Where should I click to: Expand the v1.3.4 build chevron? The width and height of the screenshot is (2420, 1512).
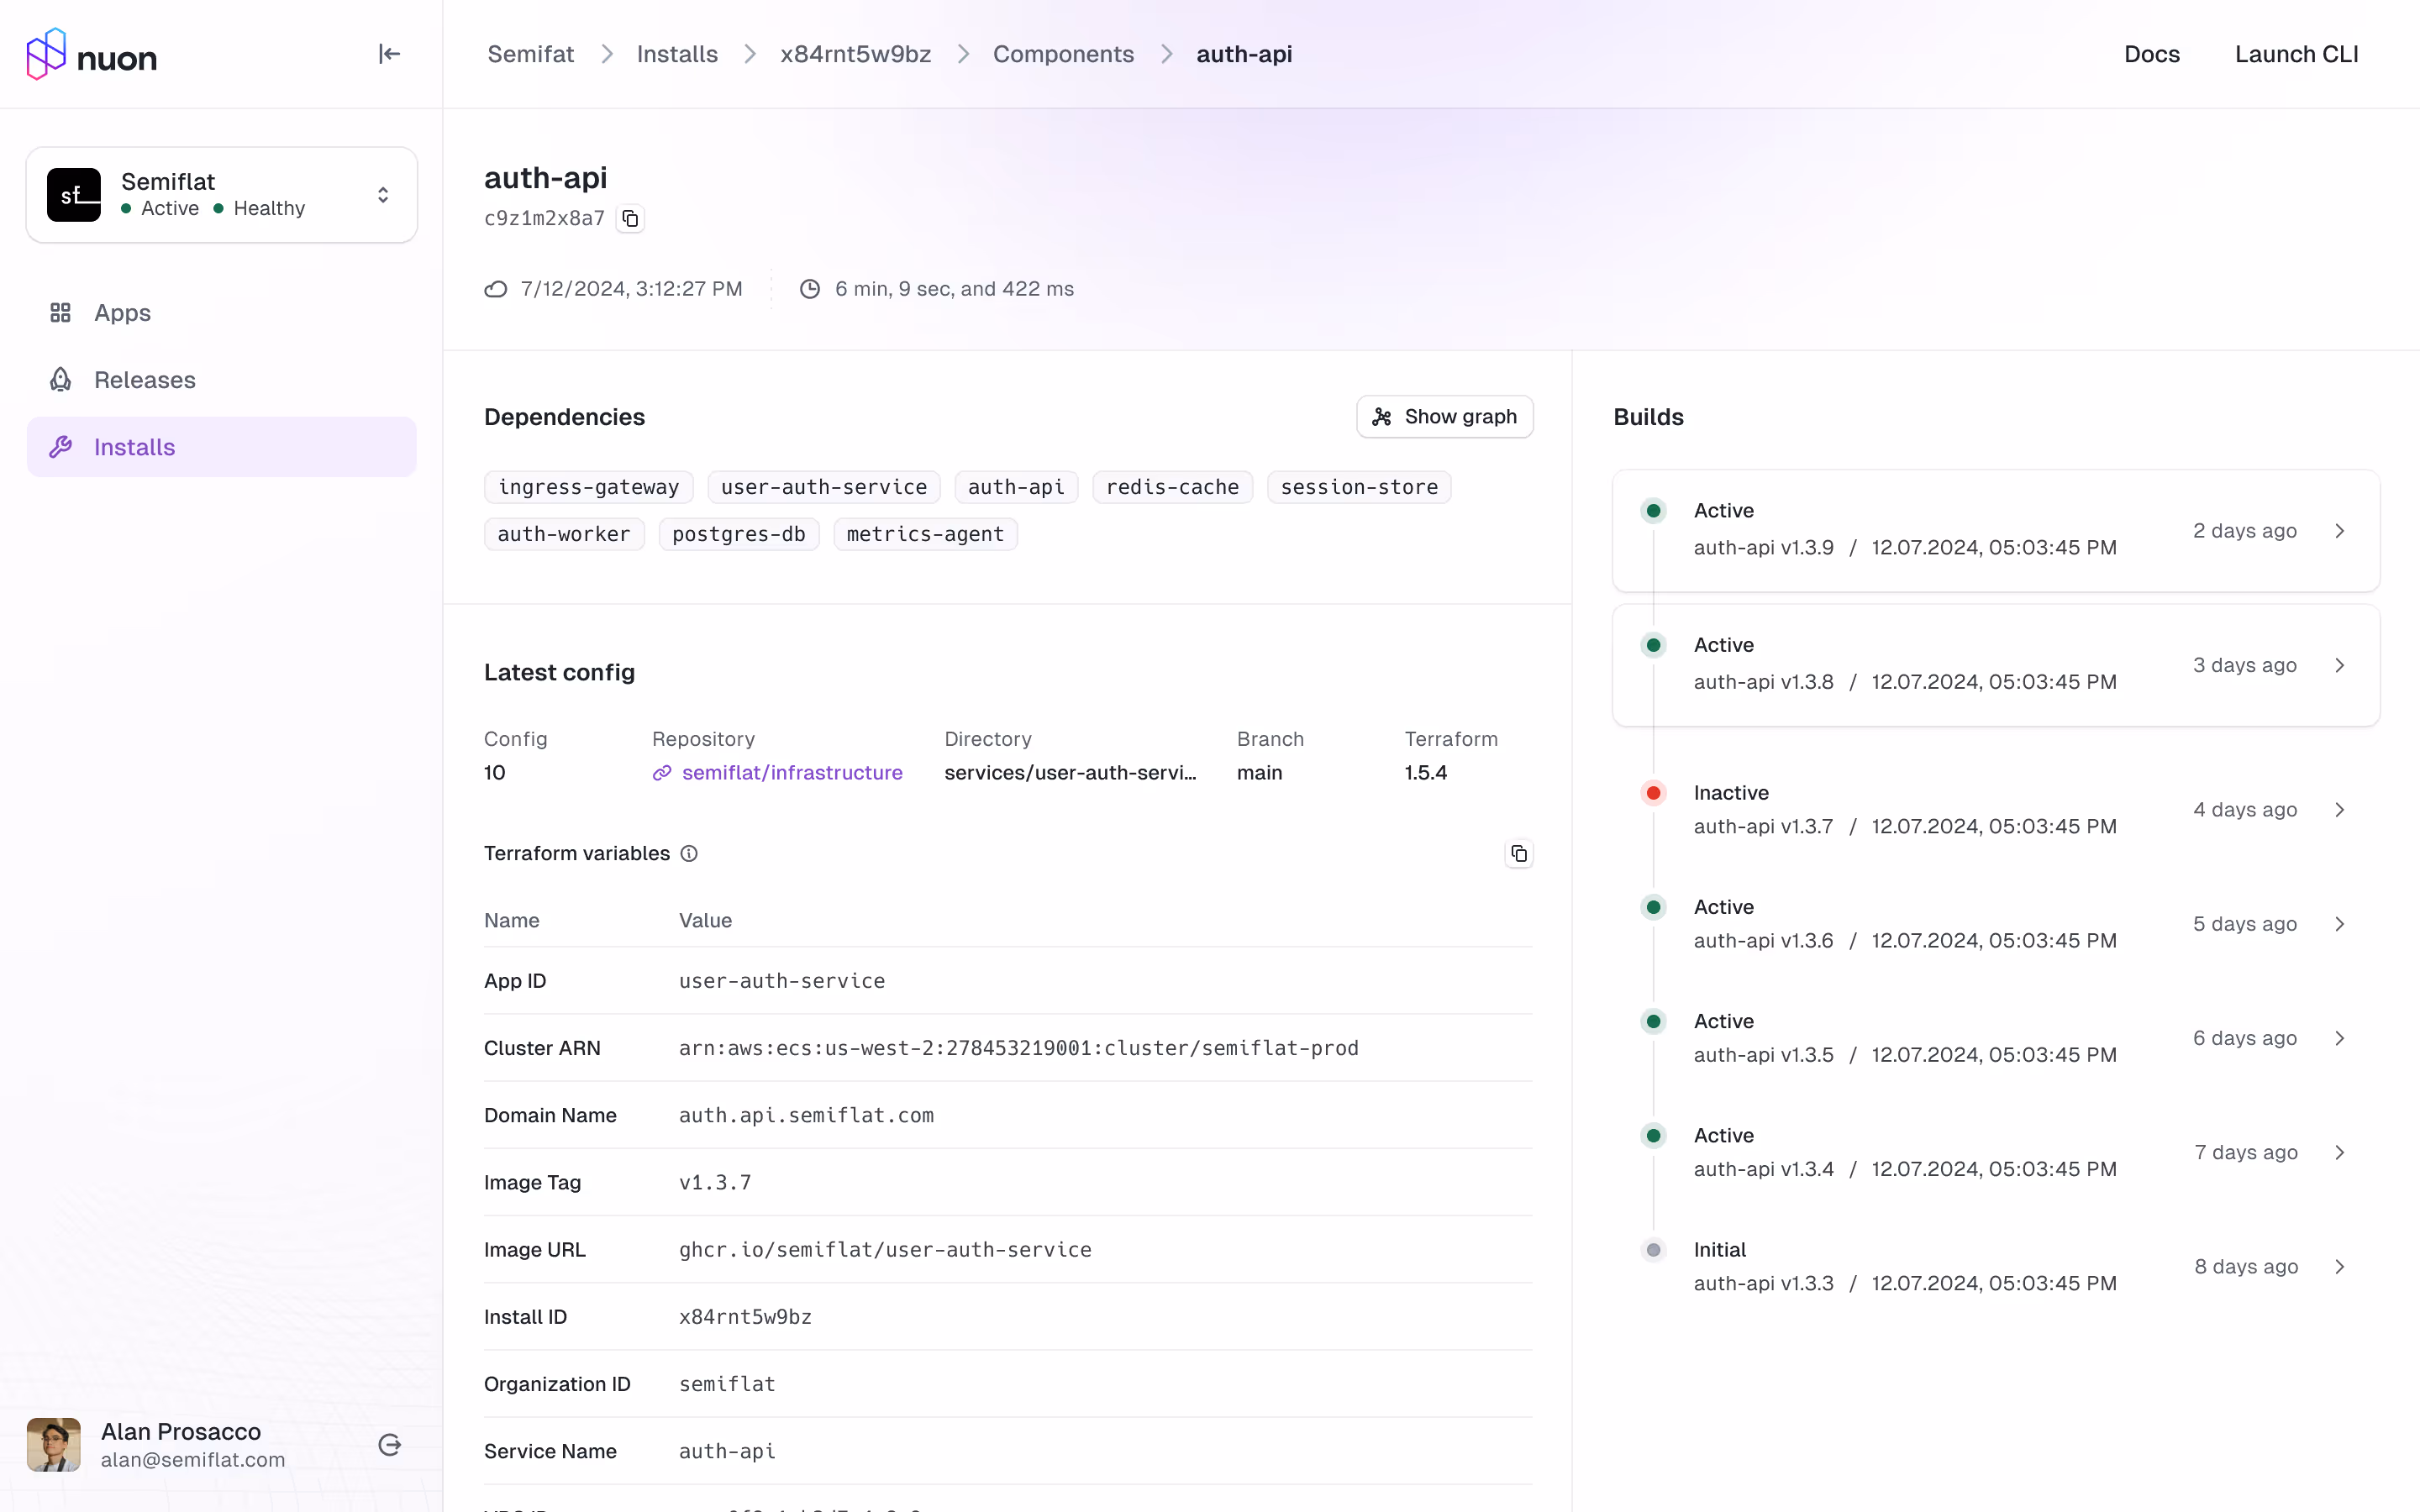2339,1152
